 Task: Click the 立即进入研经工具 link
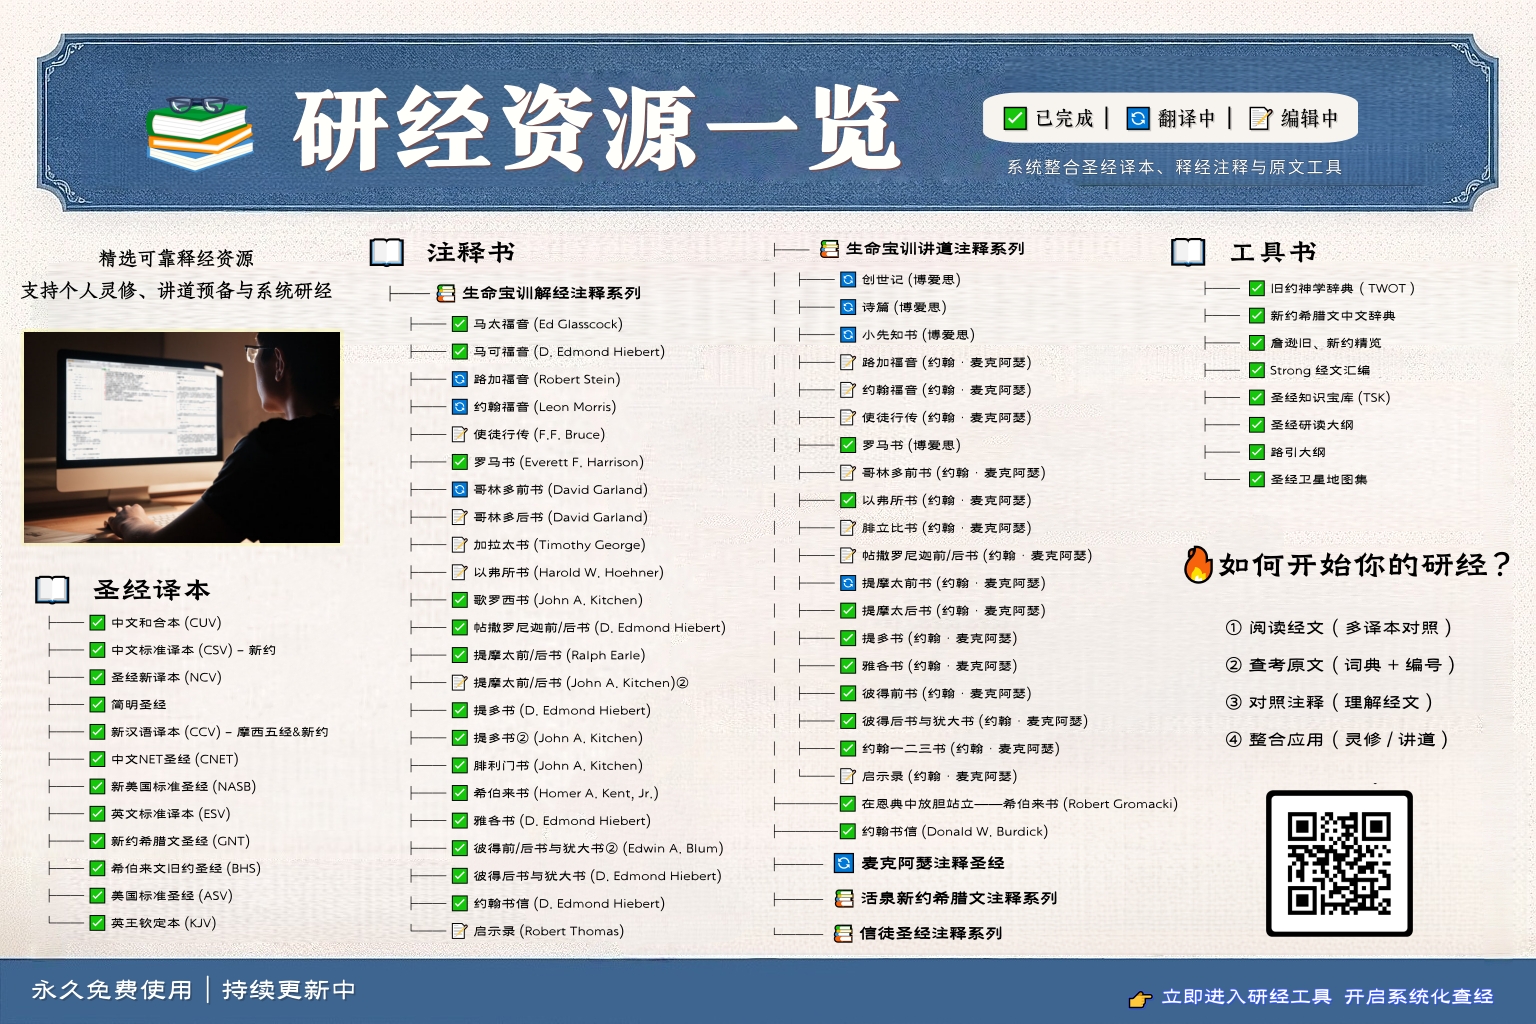1246,997
